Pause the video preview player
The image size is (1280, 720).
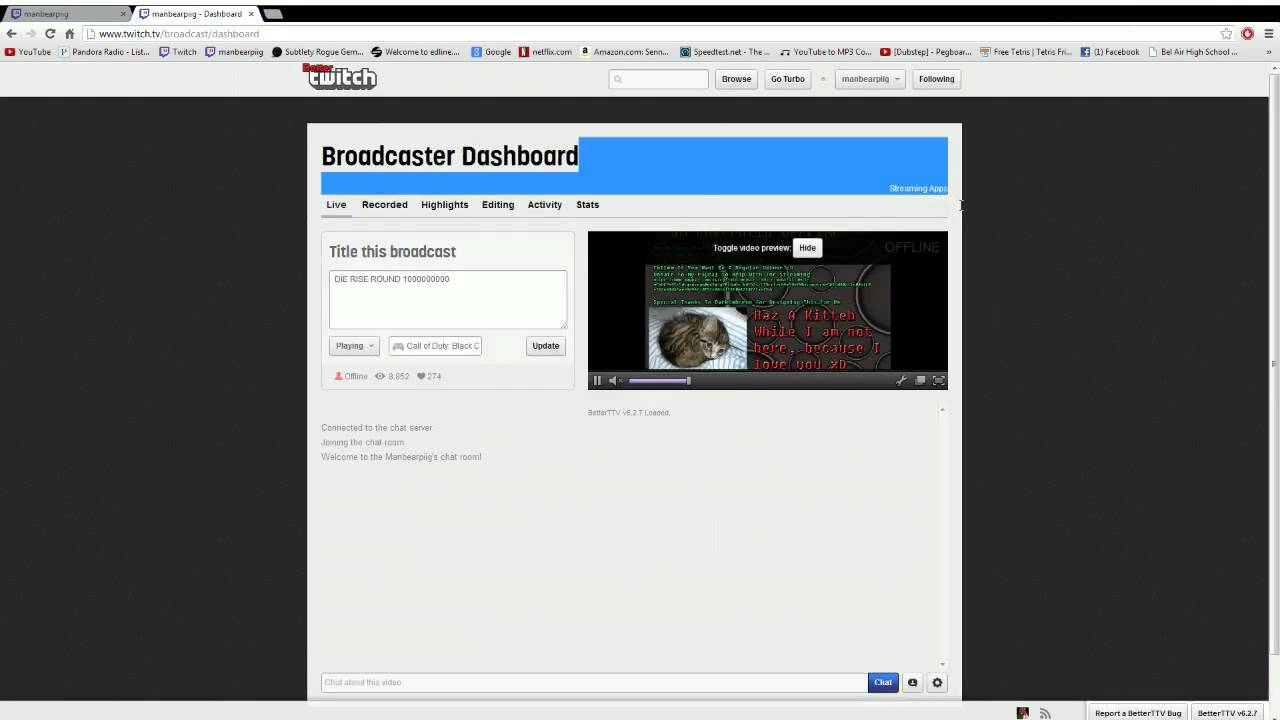click(x=597, y=380)
